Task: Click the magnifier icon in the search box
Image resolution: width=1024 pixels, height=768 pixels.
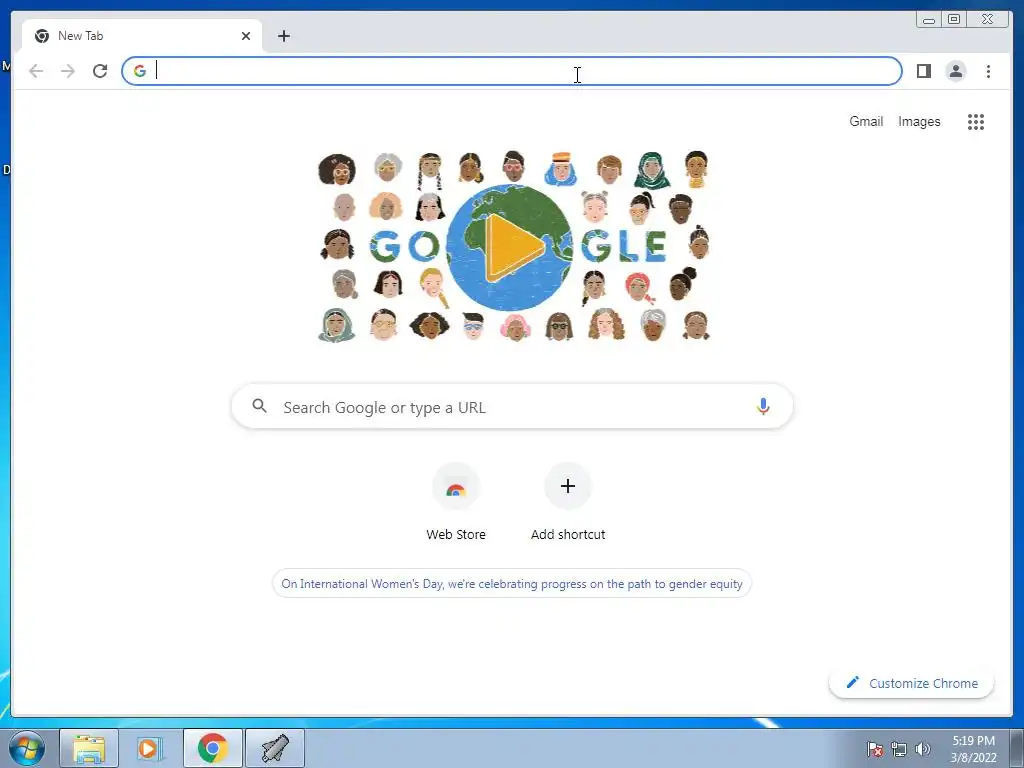Action: 259,406
